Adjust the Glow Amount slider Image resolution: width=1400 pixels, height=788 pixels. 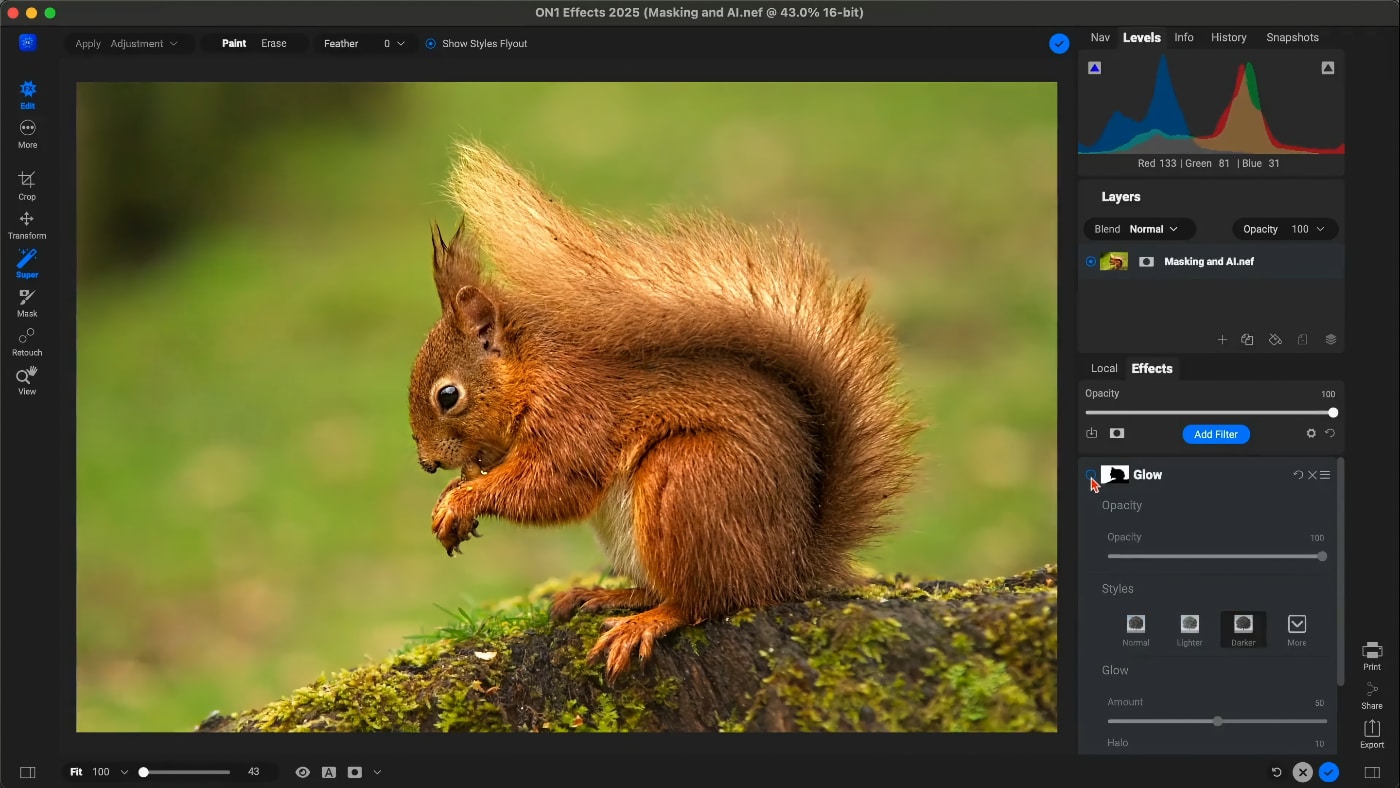click(1217, 721)
